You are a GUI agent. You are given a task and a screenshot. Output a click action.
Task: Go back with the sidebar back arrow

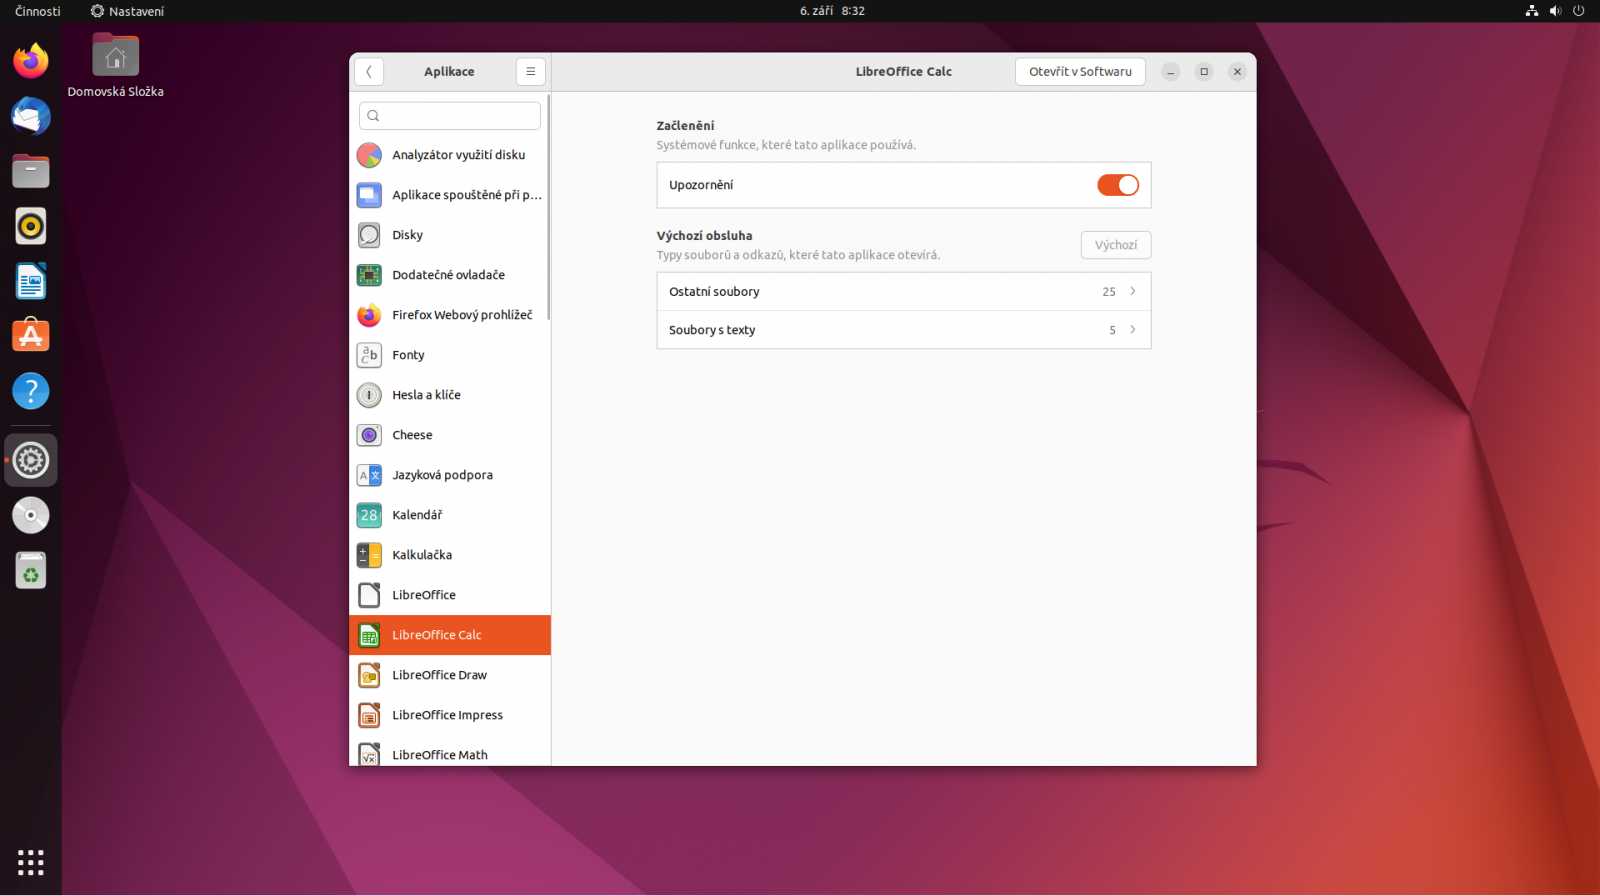click(x=369, y=72)
